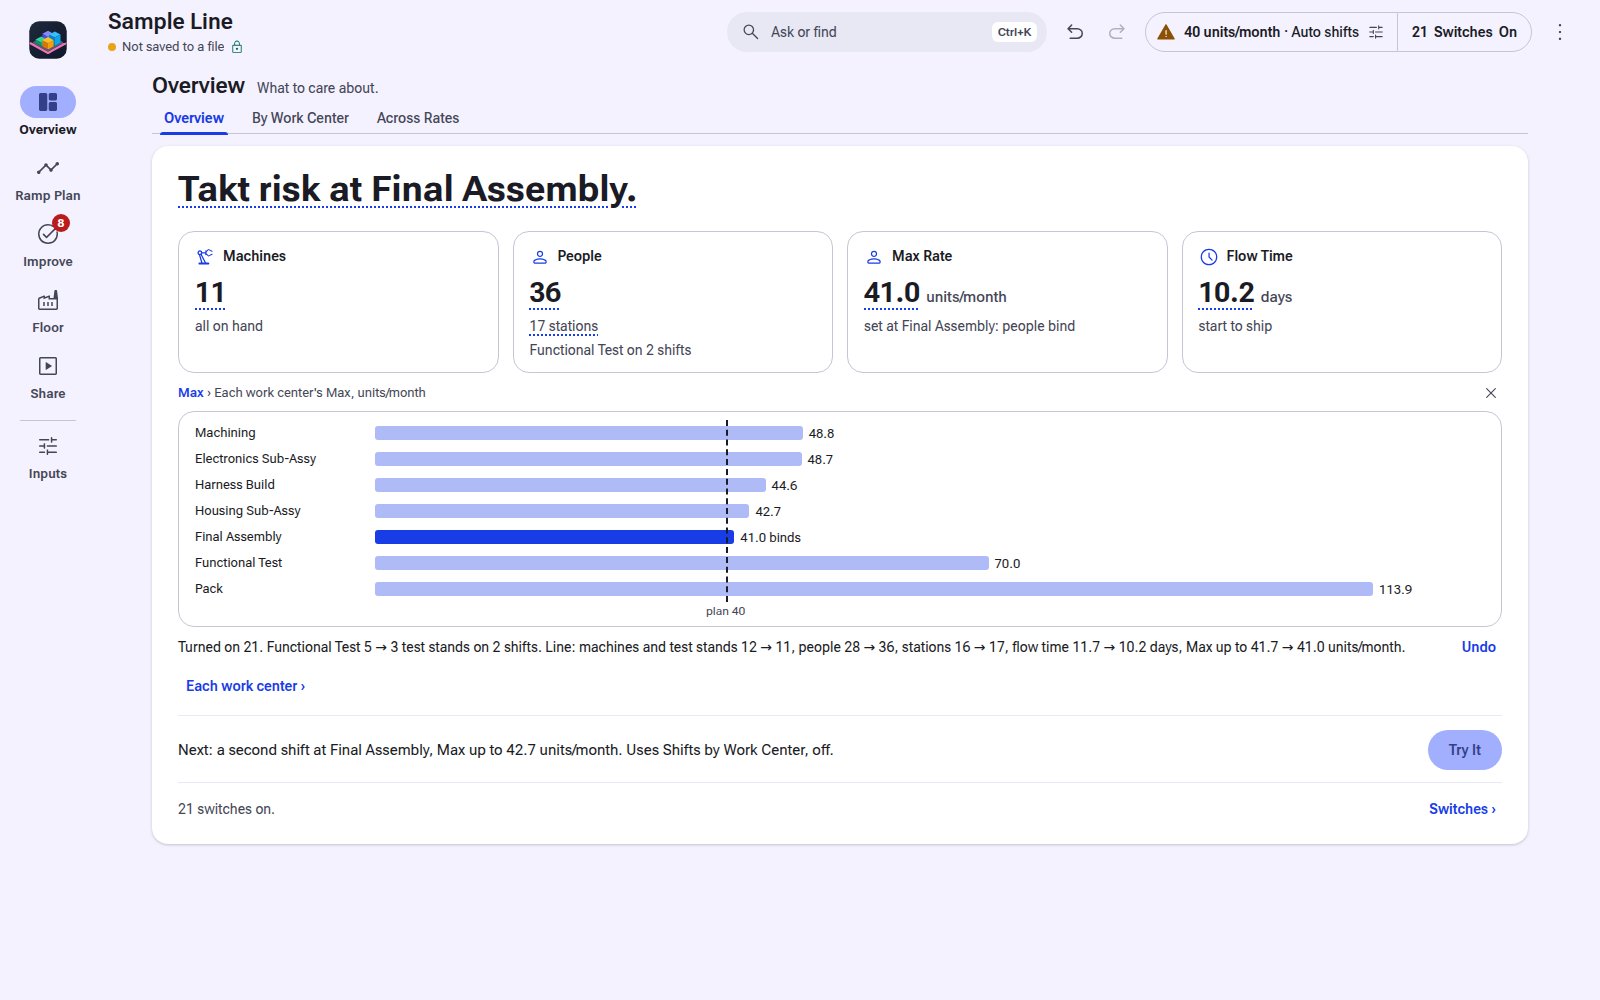Viewport: 1600px width, 1000px height.
Task: Open the shift settings tune icon
Action: point(1376,32)
